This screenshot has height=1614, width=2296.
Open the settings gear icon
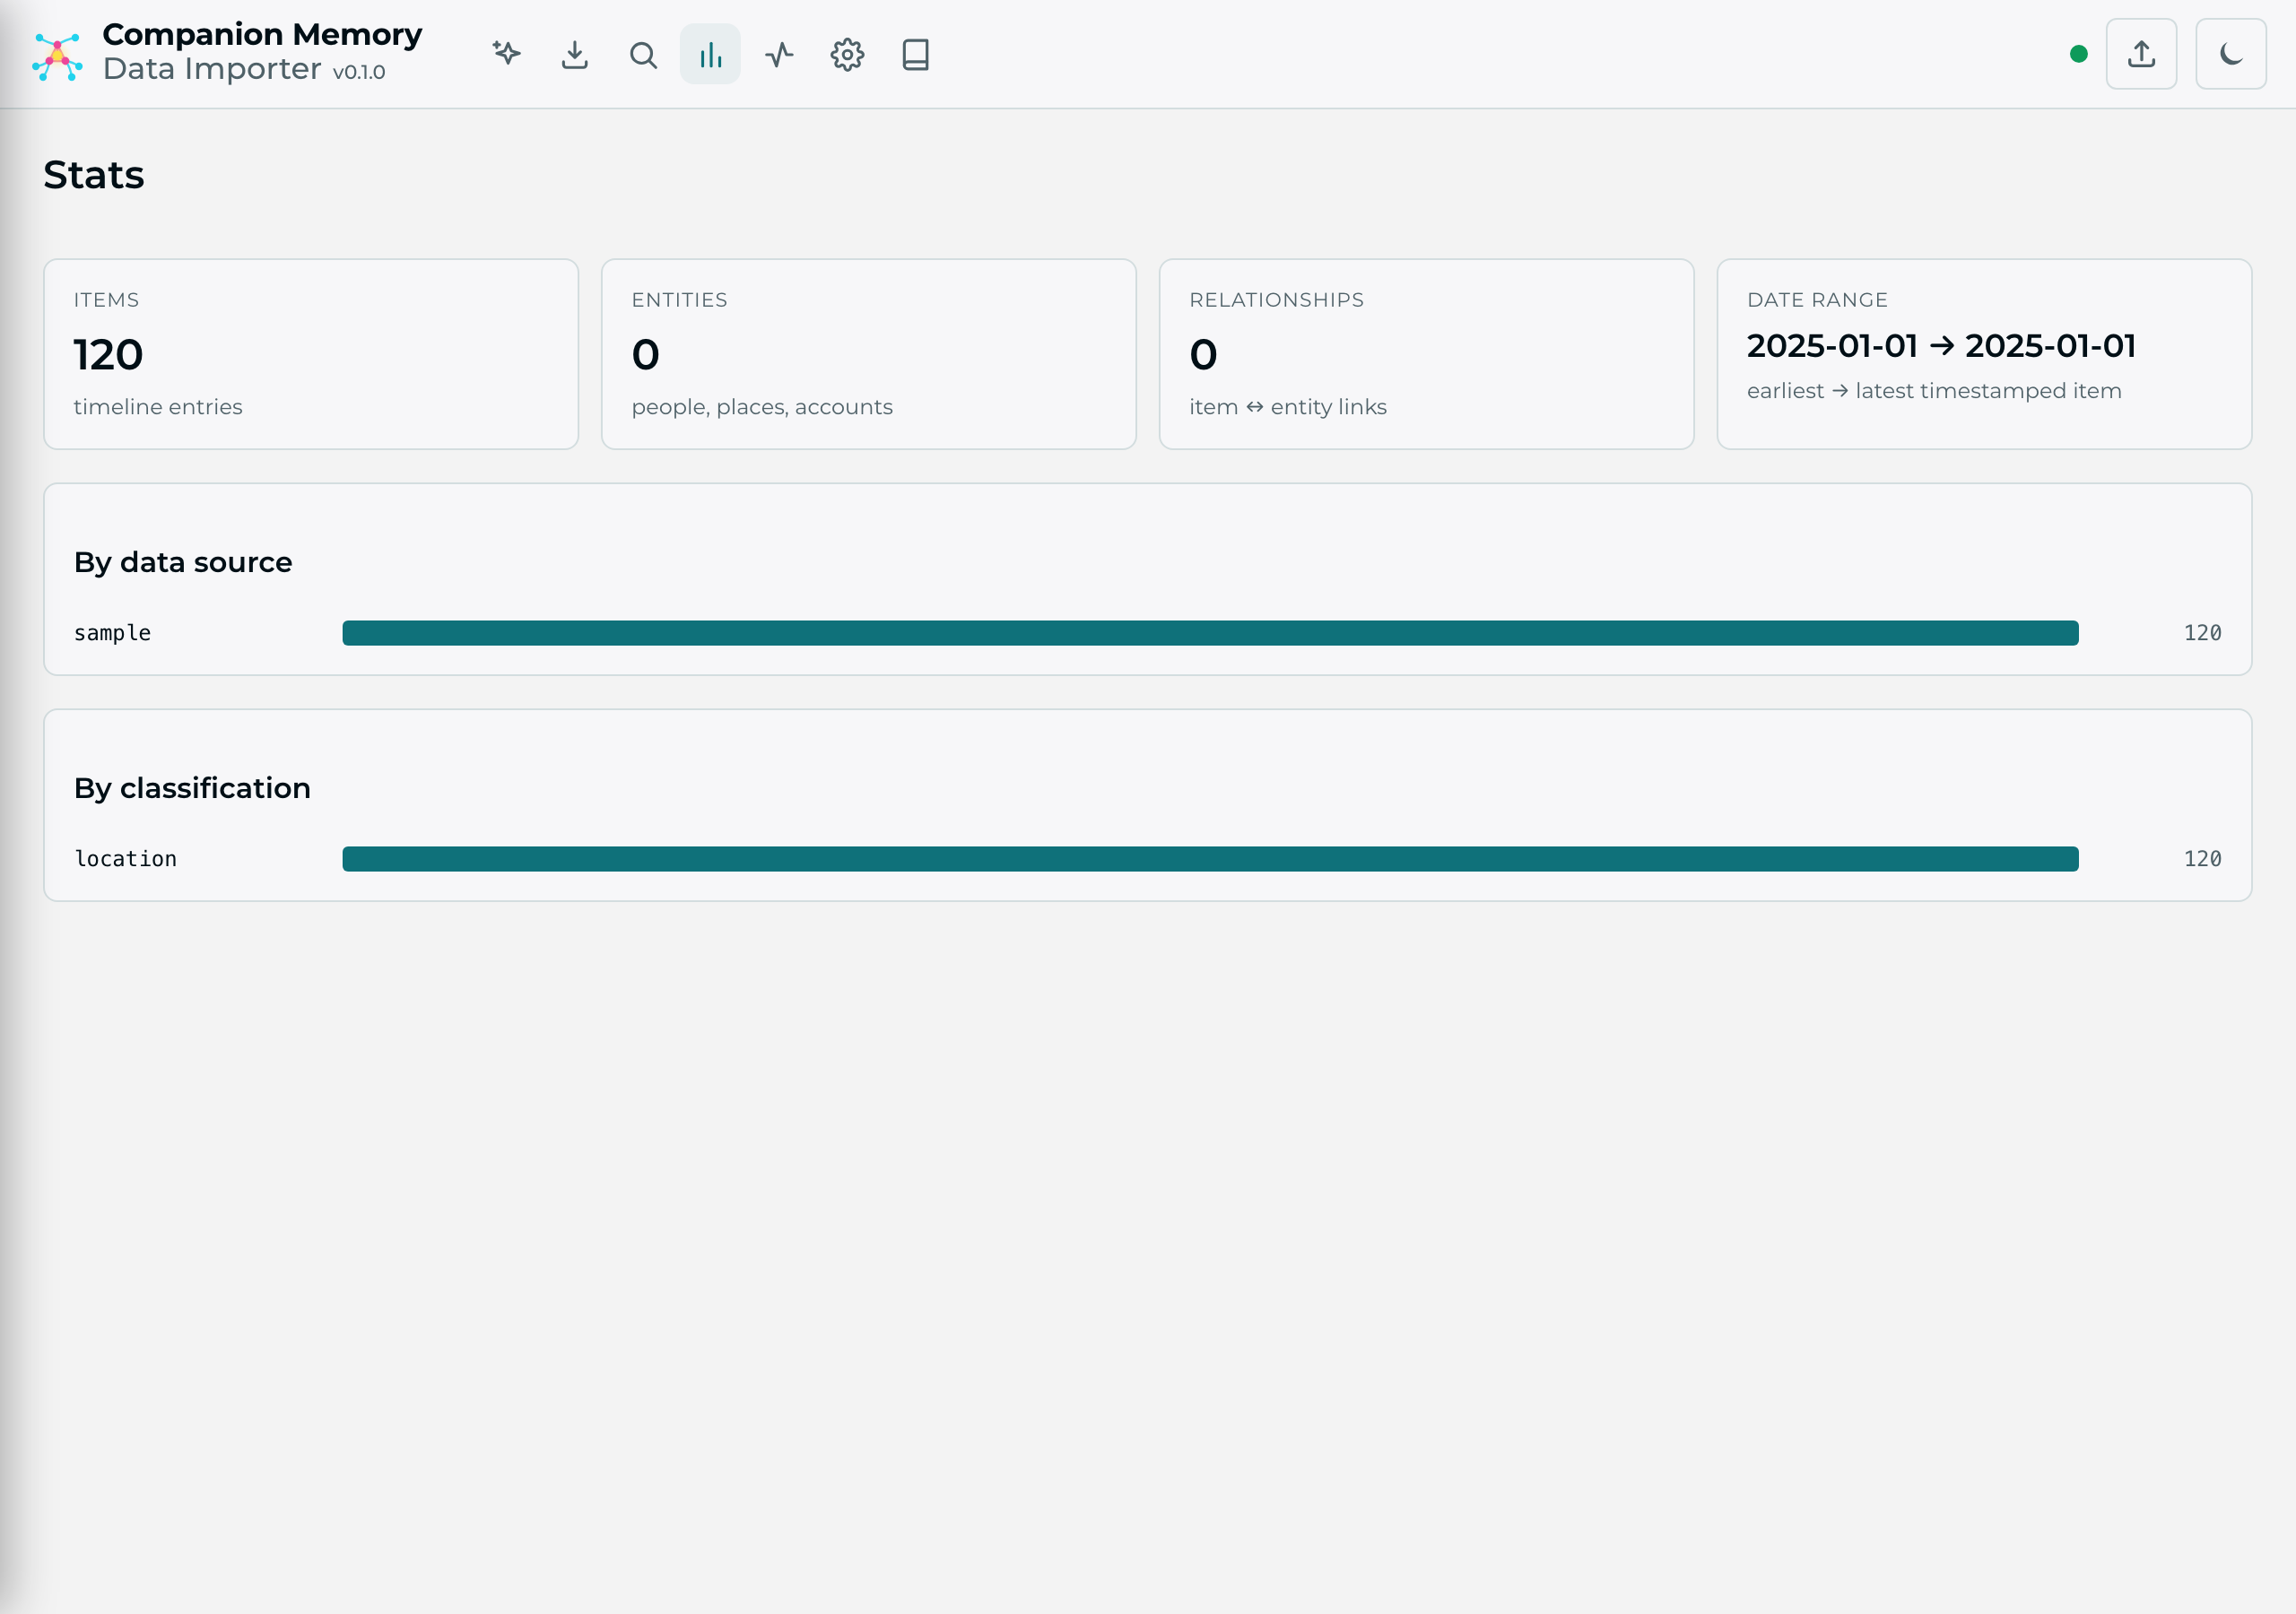847,54
